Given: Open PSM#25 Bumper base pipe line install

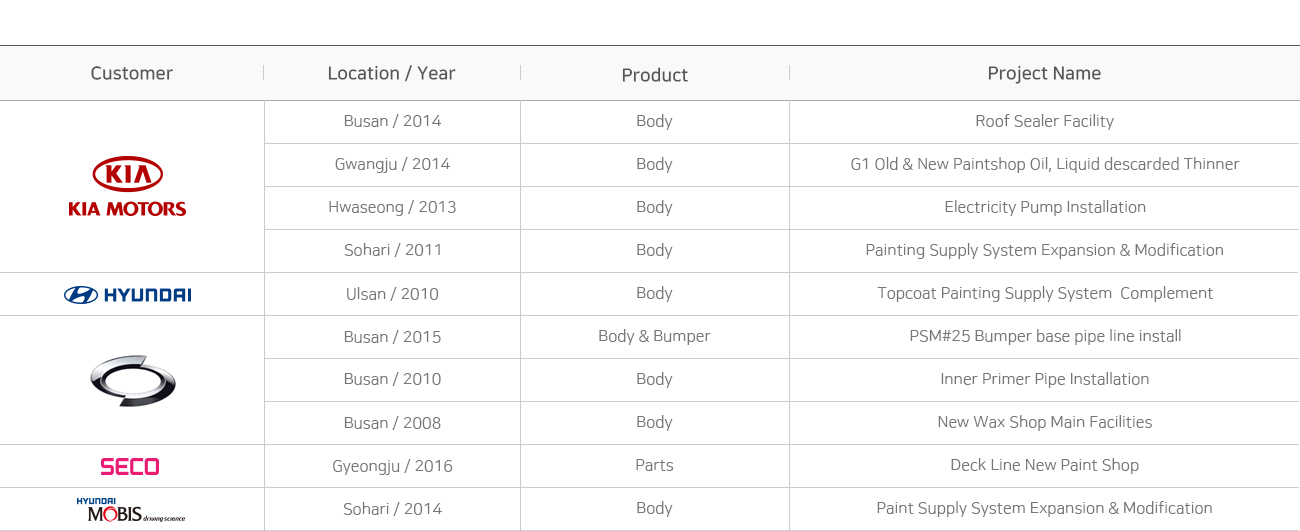Looking at the screenshot, I should pyautogui.click(x=1045, y=336).
